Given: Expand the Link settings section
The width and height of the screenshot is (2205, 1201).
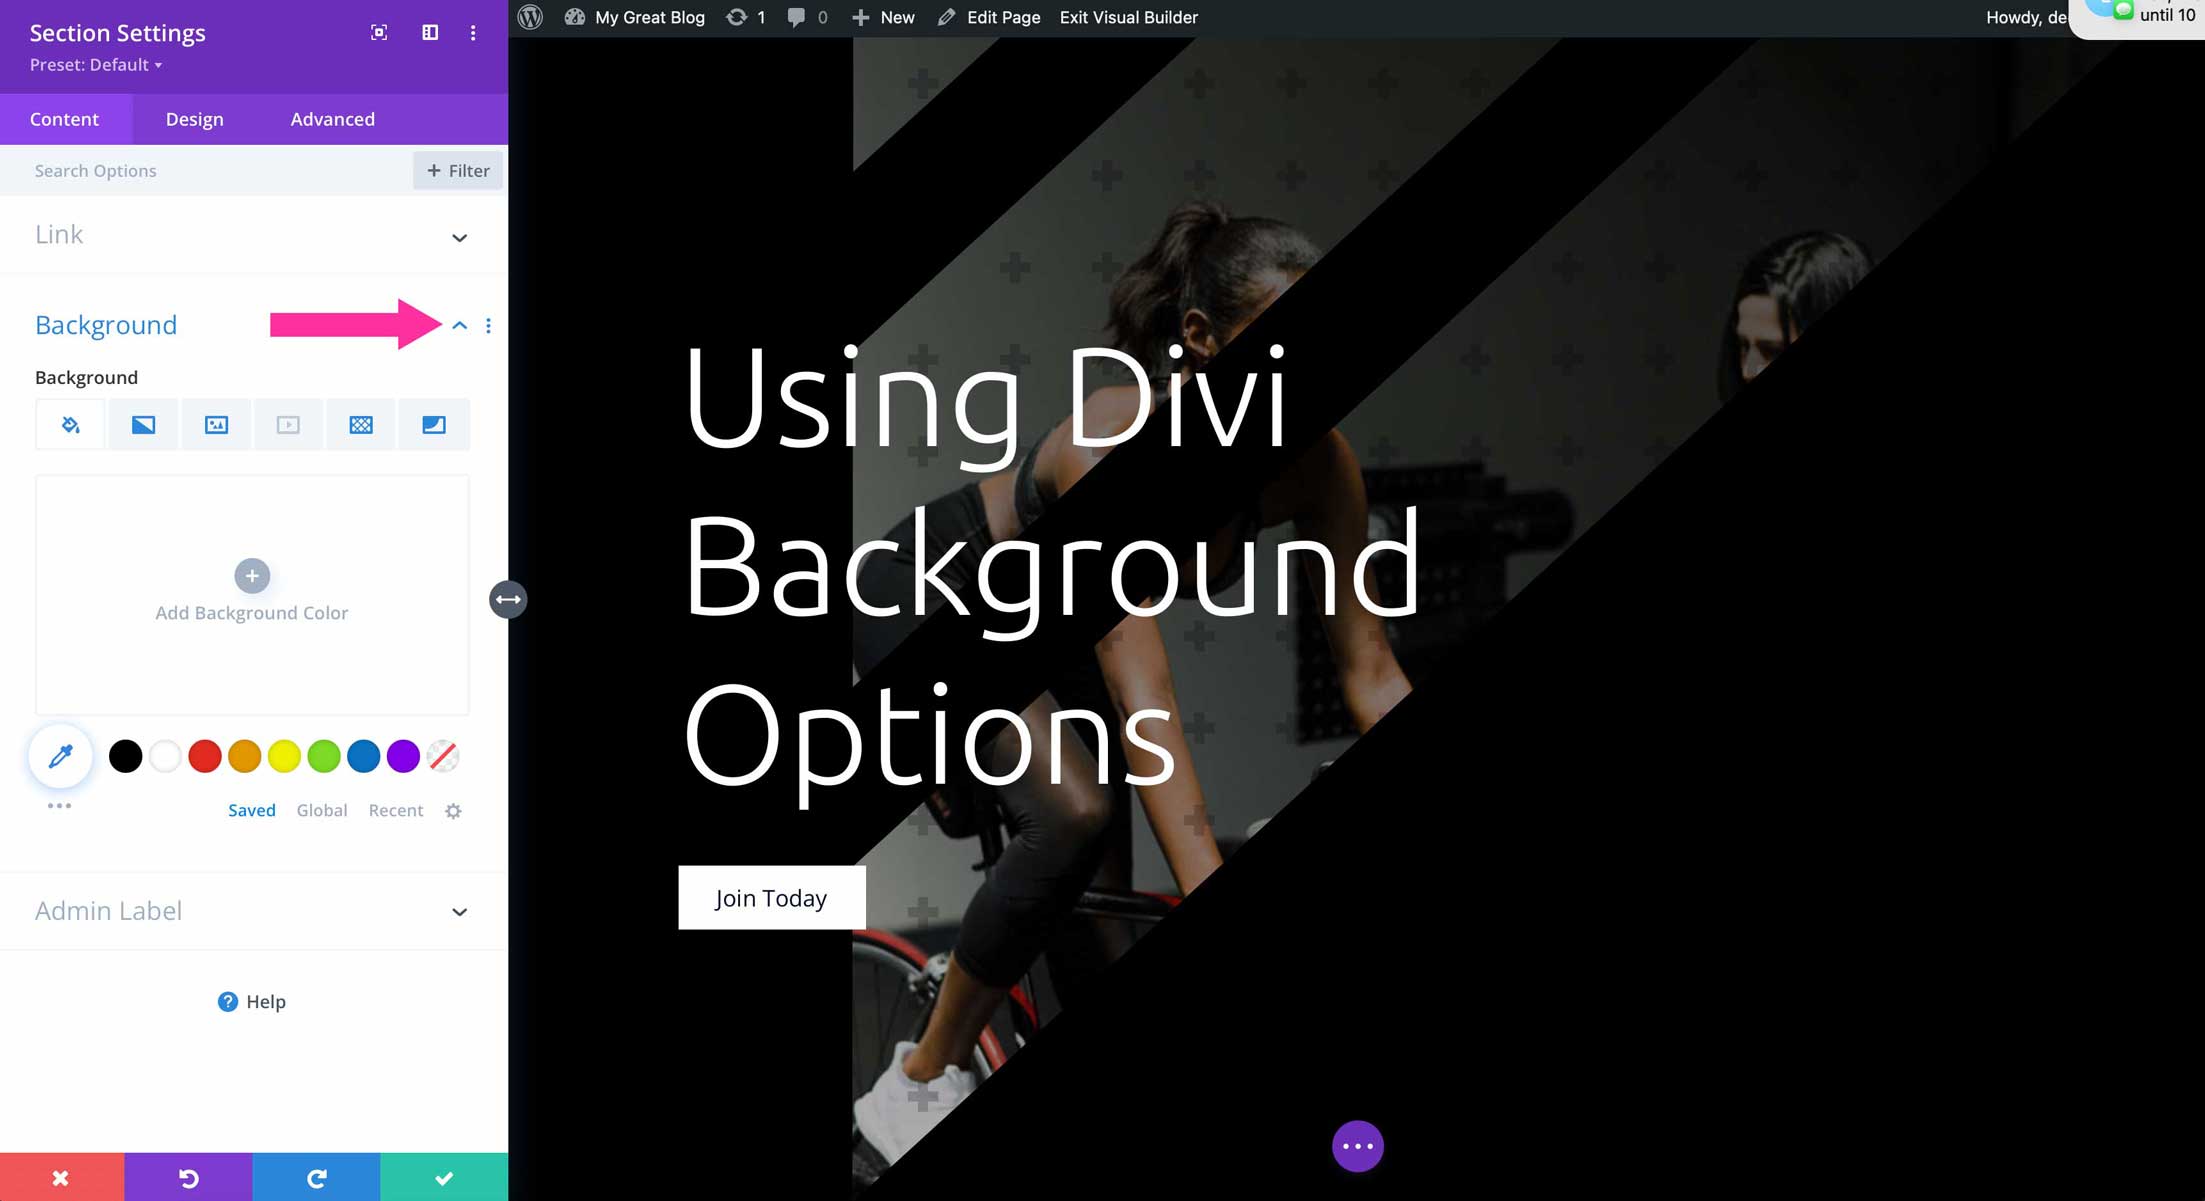Looking at the screenshot, I should point(459,237).
